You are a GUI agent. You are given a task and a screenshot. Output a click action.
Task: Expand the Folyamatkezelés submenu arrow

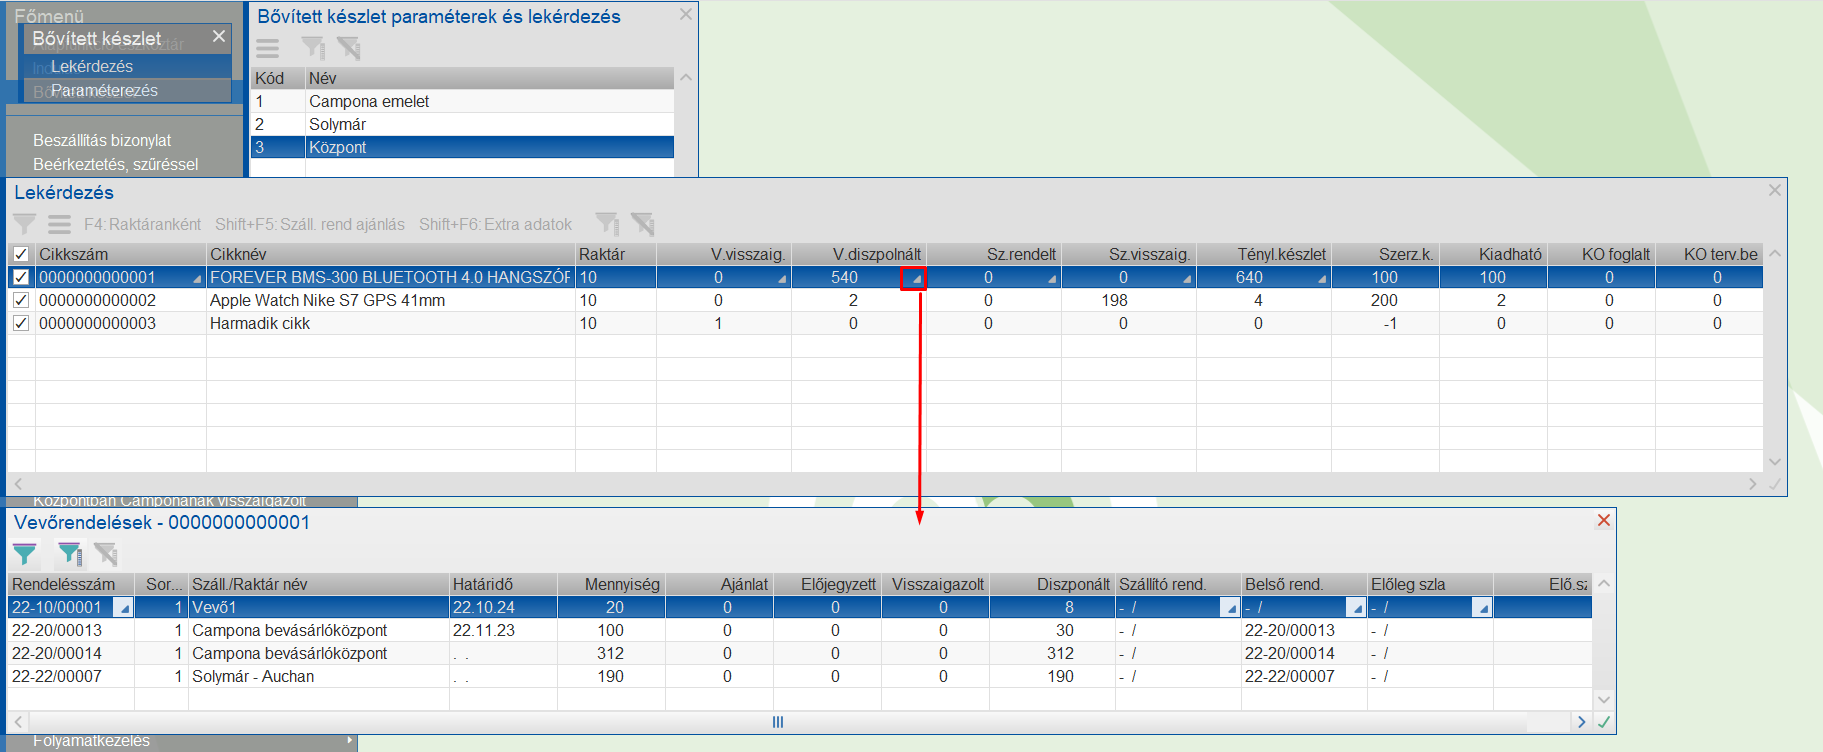pos(349,741)
